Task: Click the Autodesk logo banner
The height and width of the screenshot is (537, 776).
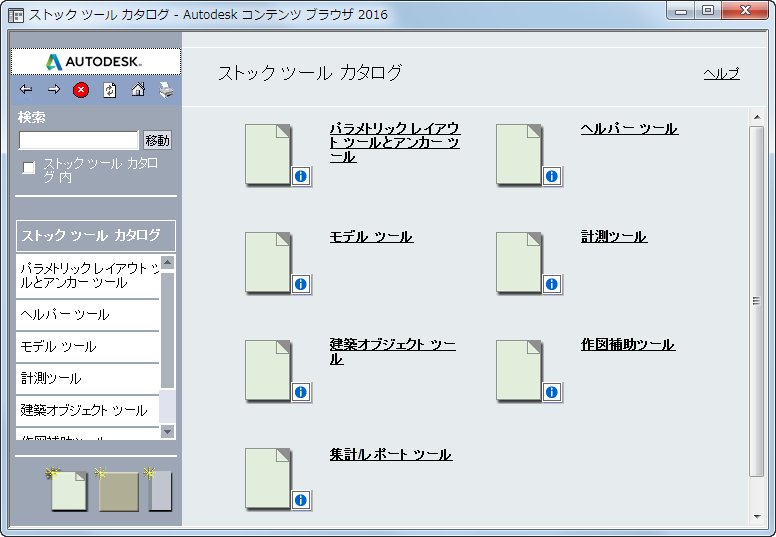Action: coord(96,61)
